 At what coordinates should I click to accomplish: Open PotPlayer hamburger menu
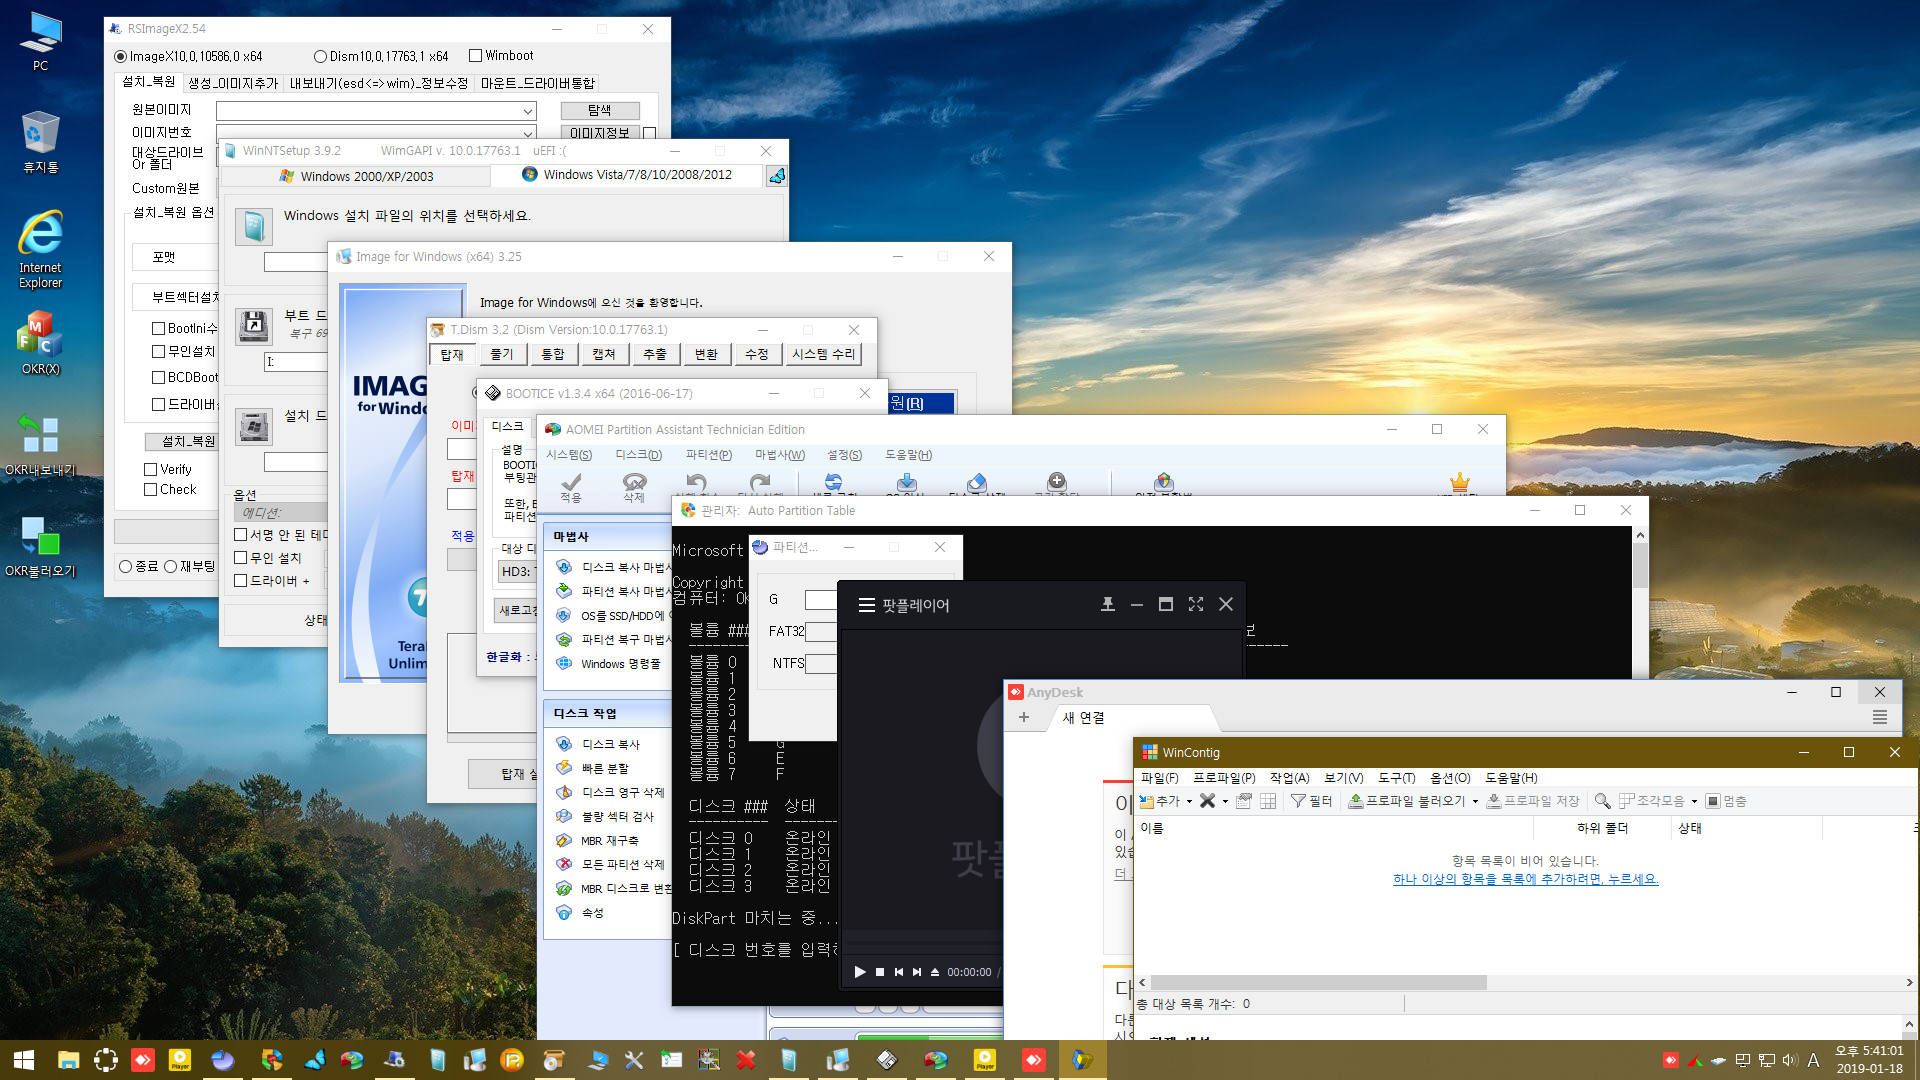coord(866,605)
